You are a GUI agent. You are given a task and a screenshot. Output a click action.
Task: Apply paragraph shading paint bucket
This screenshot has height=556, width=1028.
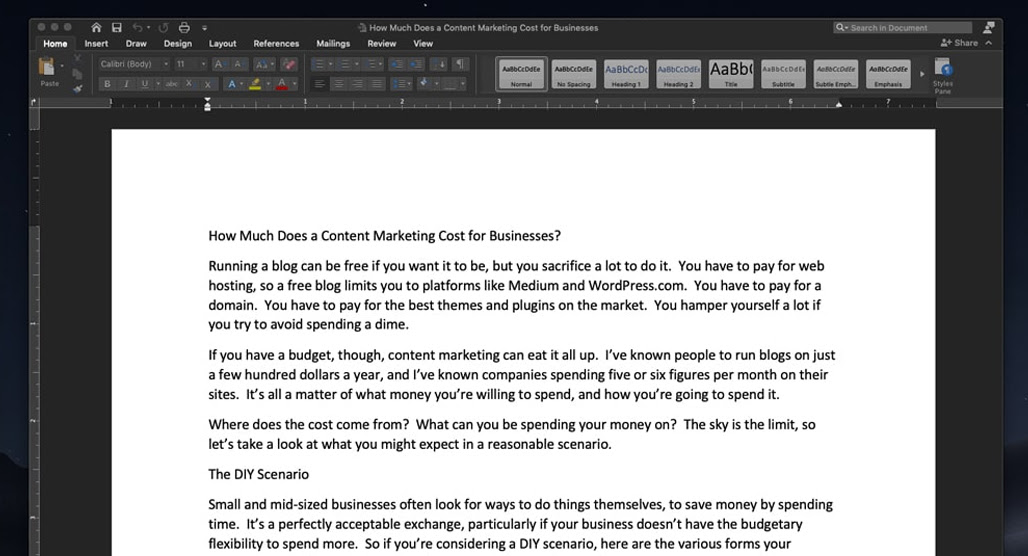[x=424, y=83]
